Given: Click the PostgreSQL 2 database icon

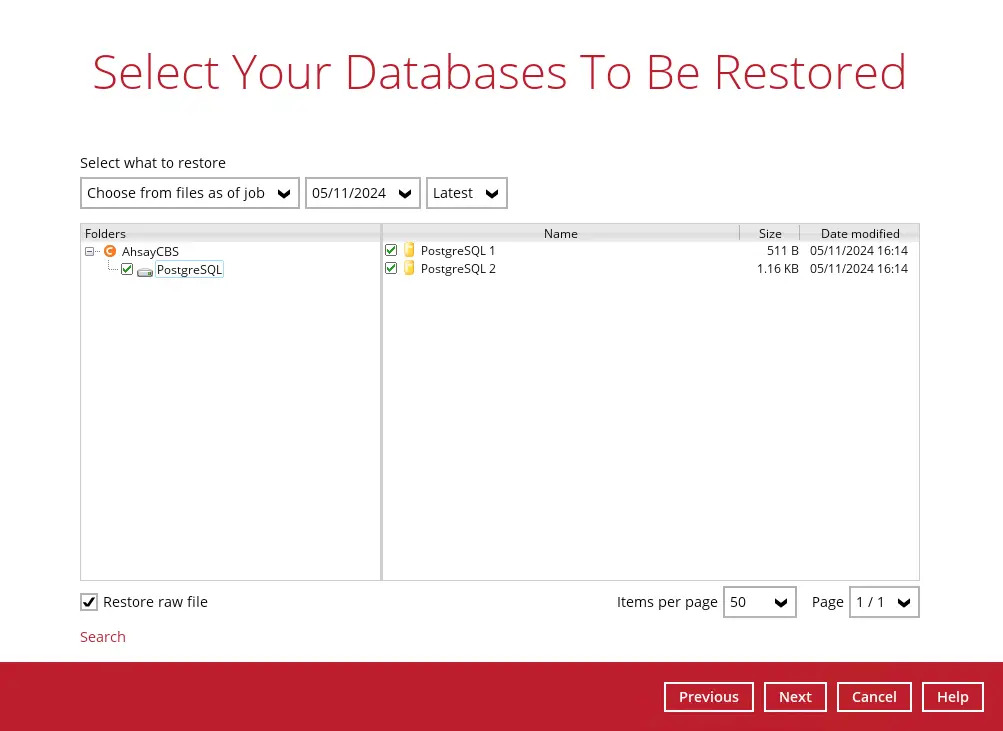Looking at the screenshot, I should [409, 269].
